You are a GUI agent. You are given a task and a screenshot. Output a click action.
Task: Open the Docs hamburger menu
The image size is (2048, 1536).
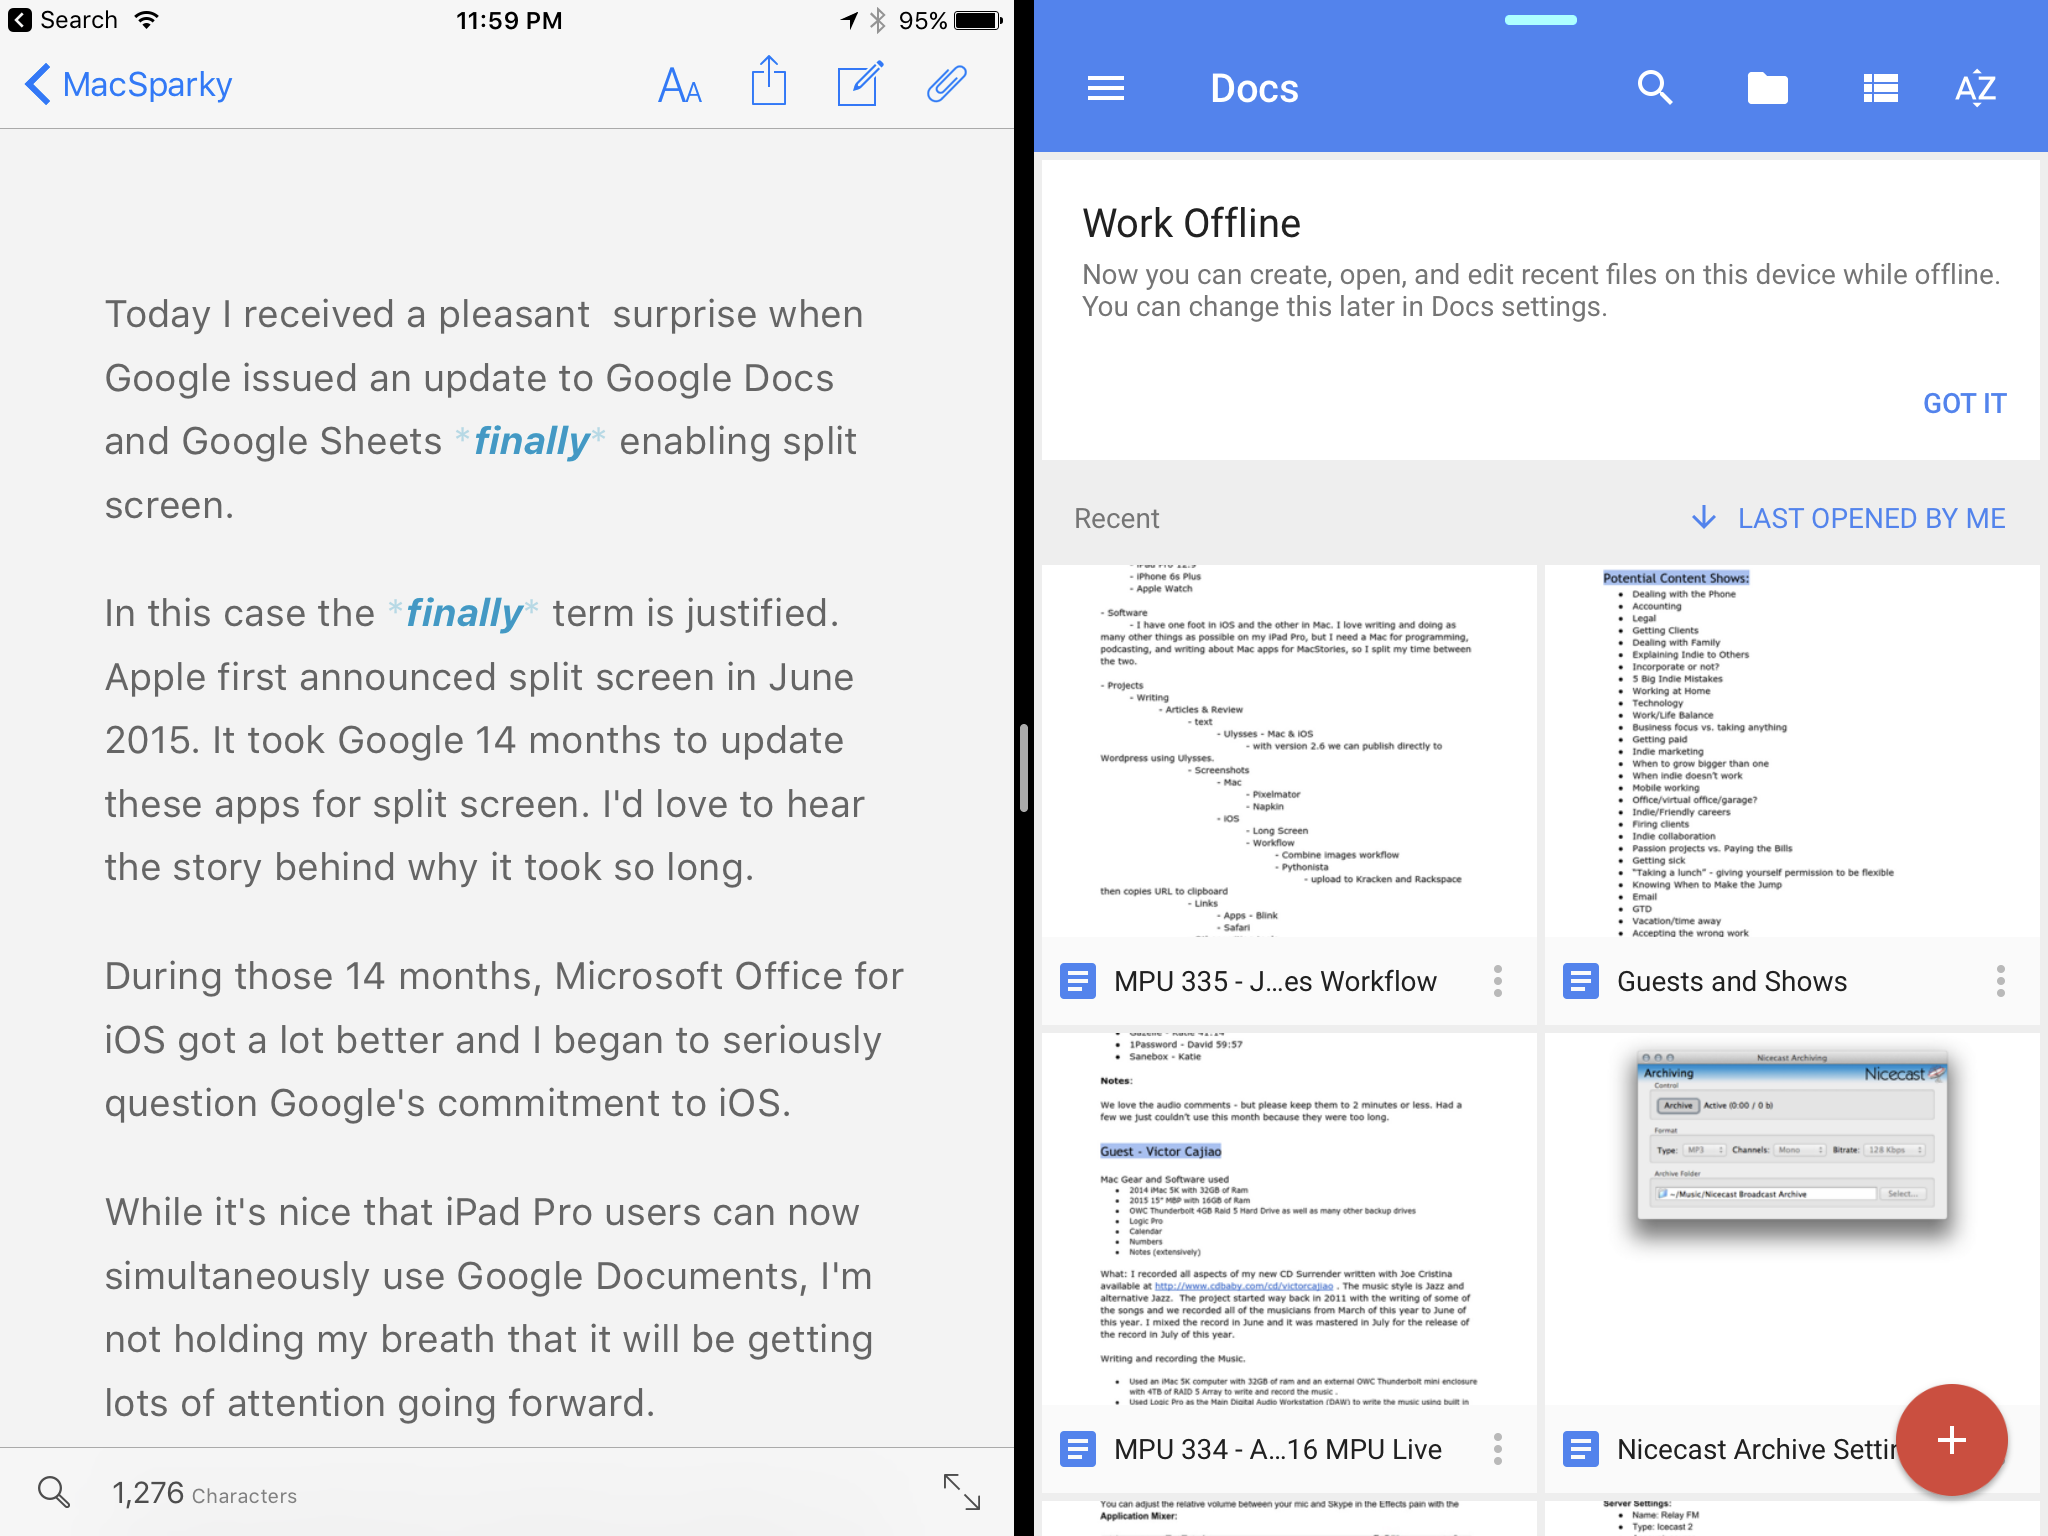(x=1105, y=88)
